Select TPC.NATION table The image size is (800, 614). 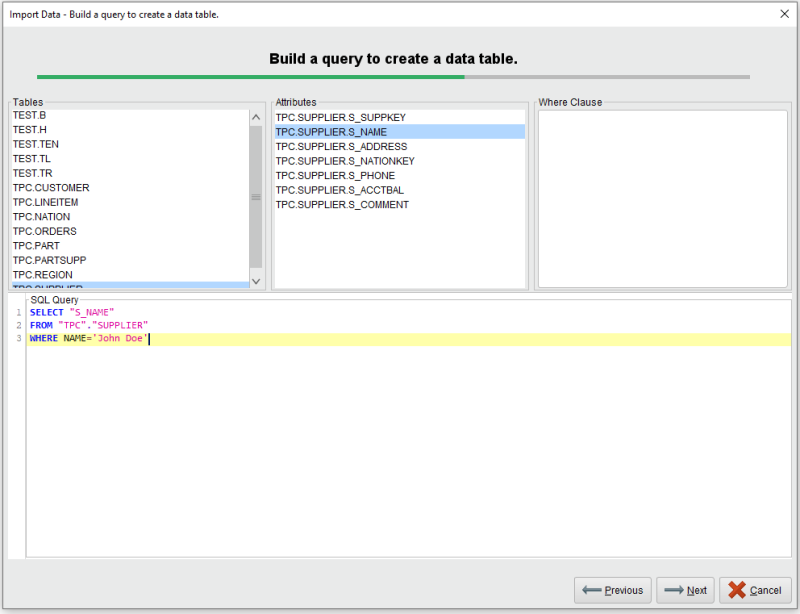click(x=131, y=217)
